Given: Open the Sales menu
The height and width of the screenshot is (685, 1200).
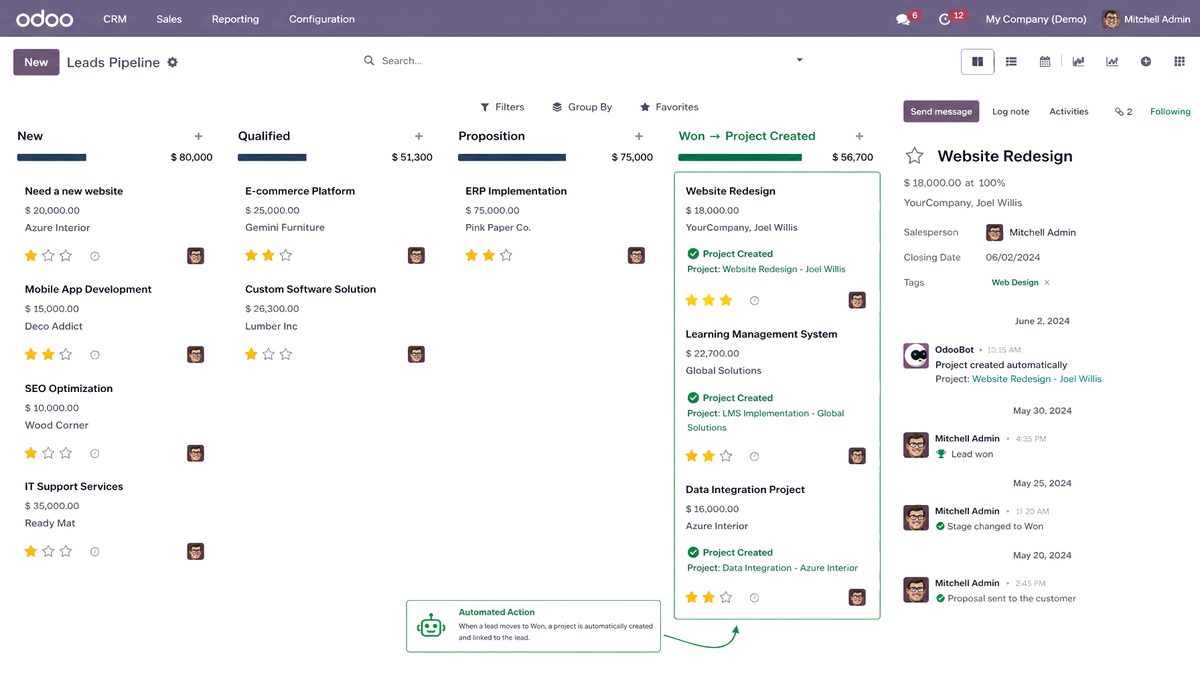Looking at the screenshot, I should [169, 19].
